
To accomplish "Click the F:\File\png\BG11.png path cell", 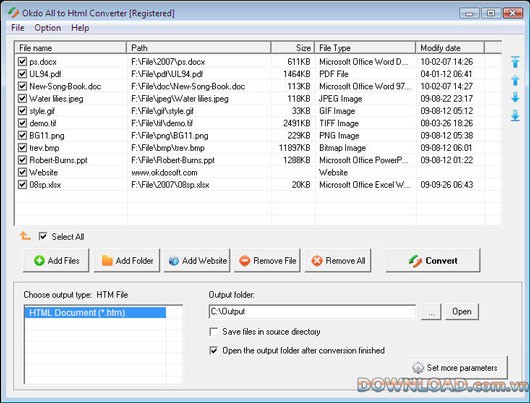I will 170,136.
